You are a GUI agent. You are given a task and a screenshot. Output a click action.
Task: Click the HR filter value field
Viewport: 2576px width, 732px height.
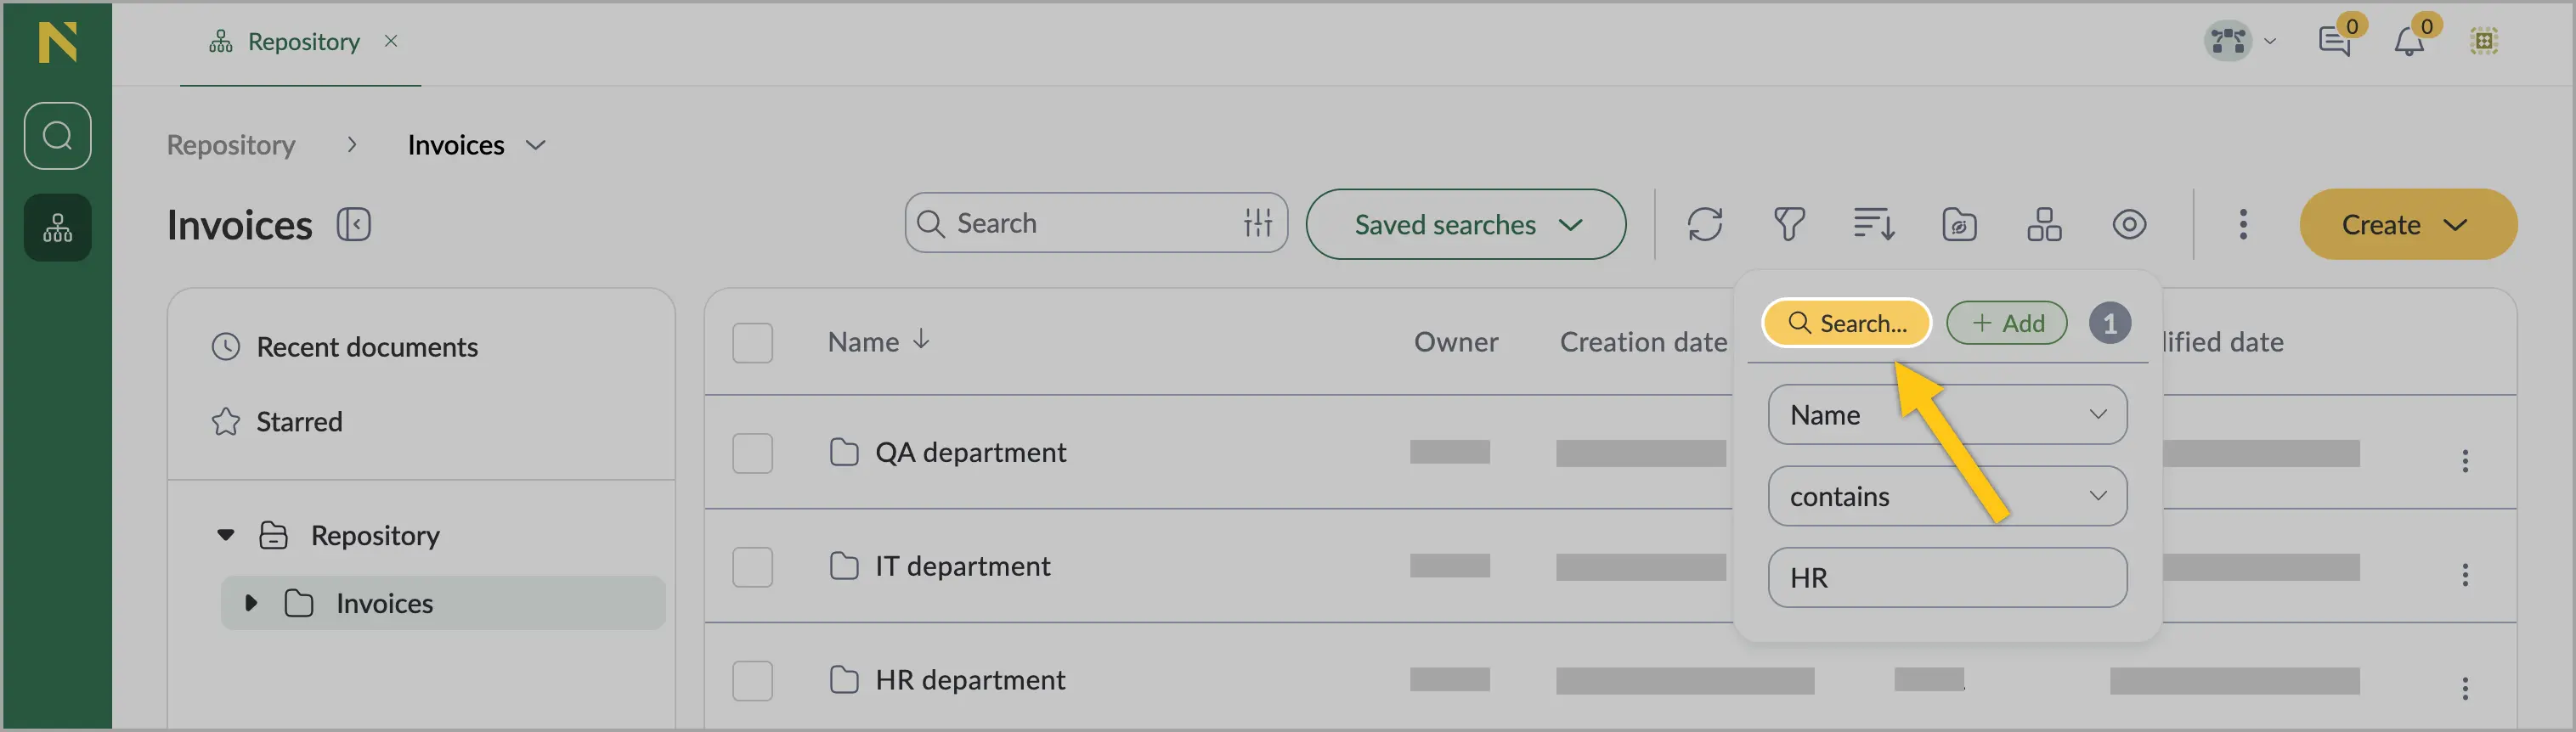[x=1947, y=578]
